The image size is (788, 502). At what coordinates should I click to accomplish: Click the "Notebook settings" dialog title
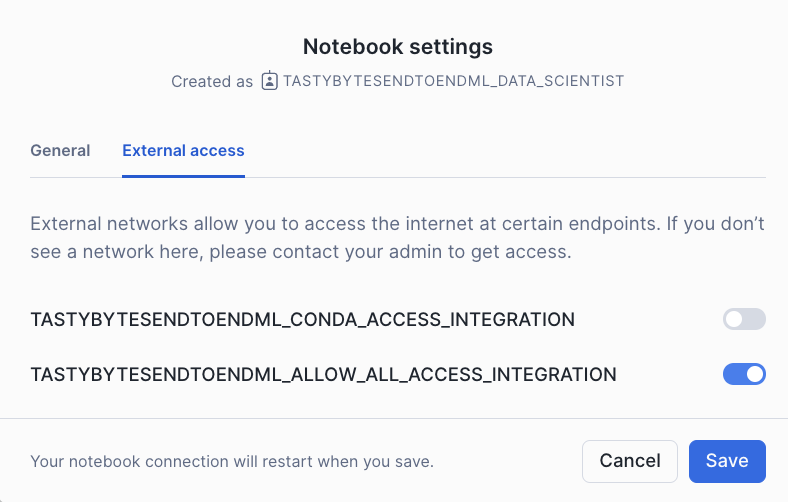tap(398, 47)
